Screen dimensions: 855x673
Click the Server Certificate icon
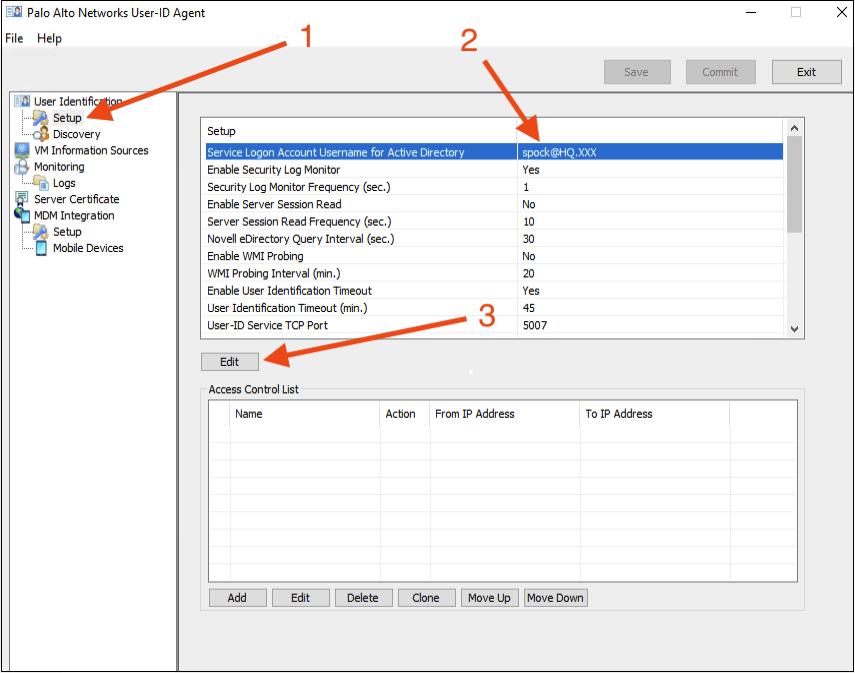pos(22,199)
